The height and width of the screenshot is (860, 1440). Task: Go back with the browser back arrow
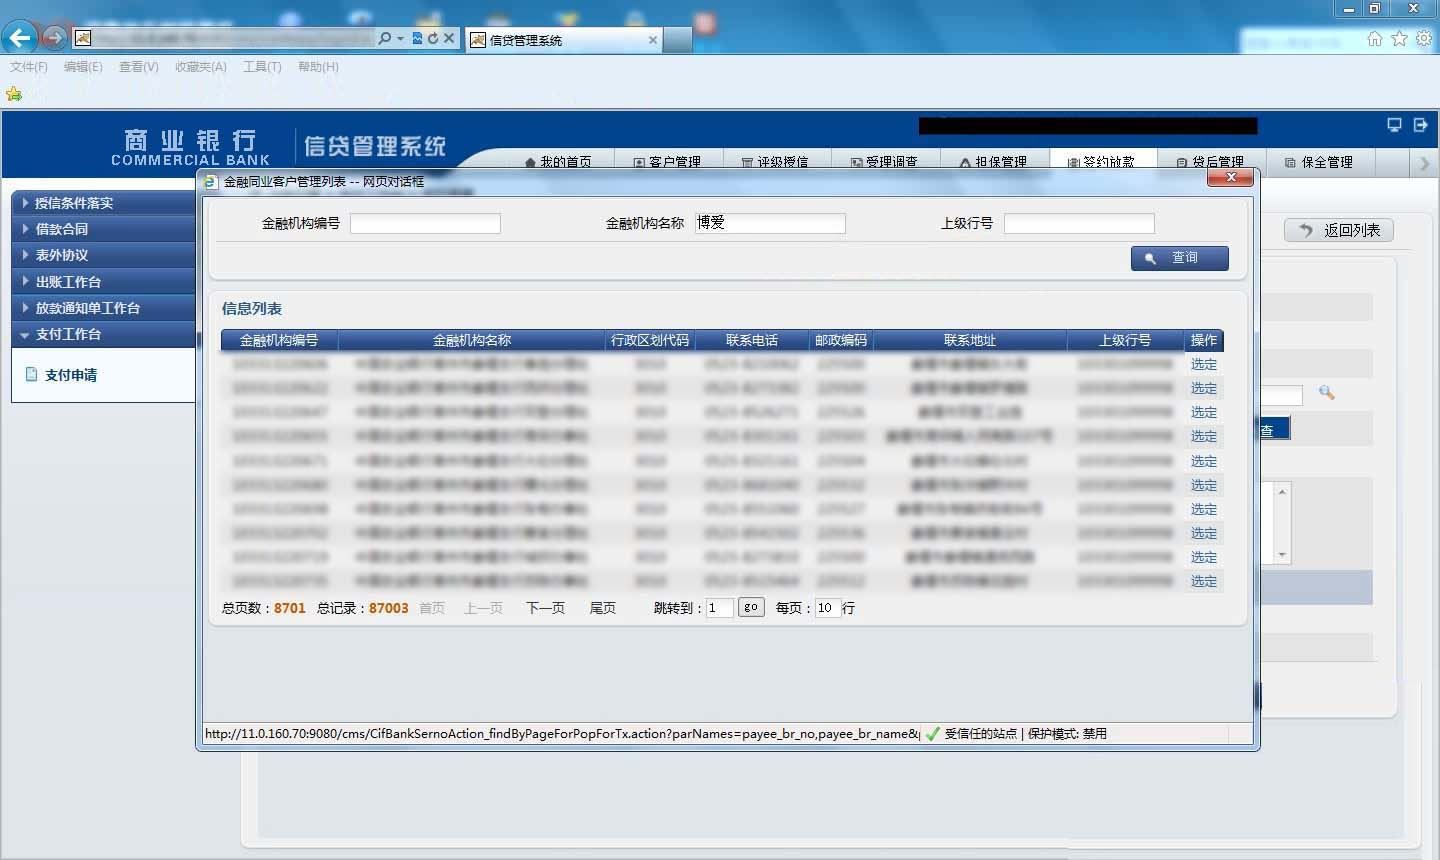(x=20, y=38)
